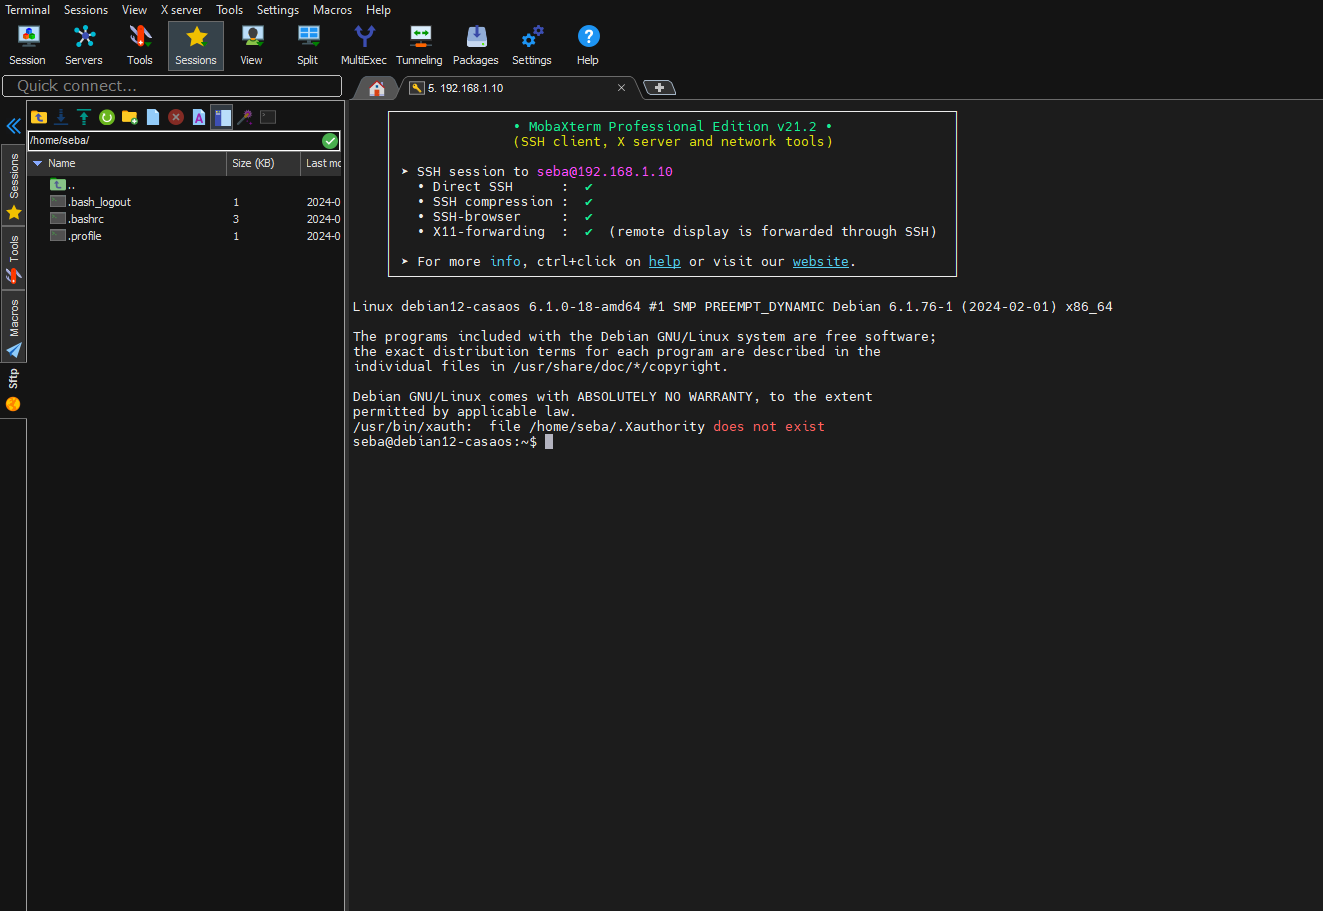Select the .bashrc file

tap(185, 219)
